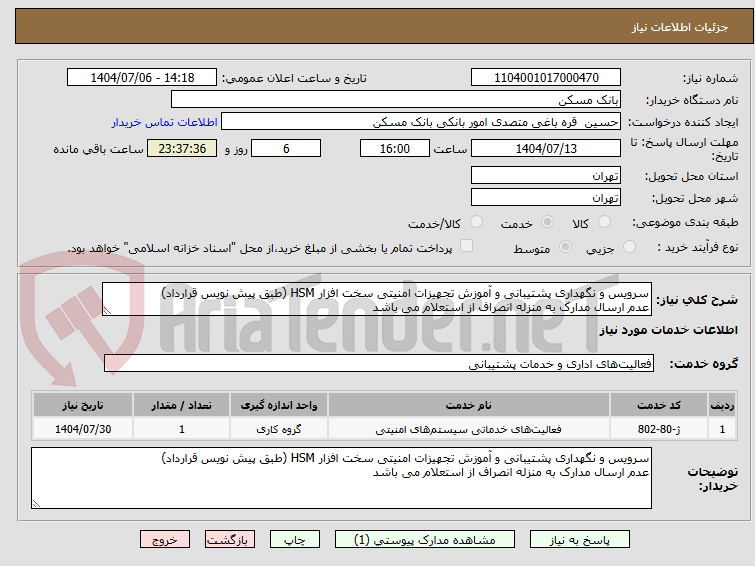755x566 pixels.
Task: Select the کالا/خدمت radio button
Action: tap(476, 222)
